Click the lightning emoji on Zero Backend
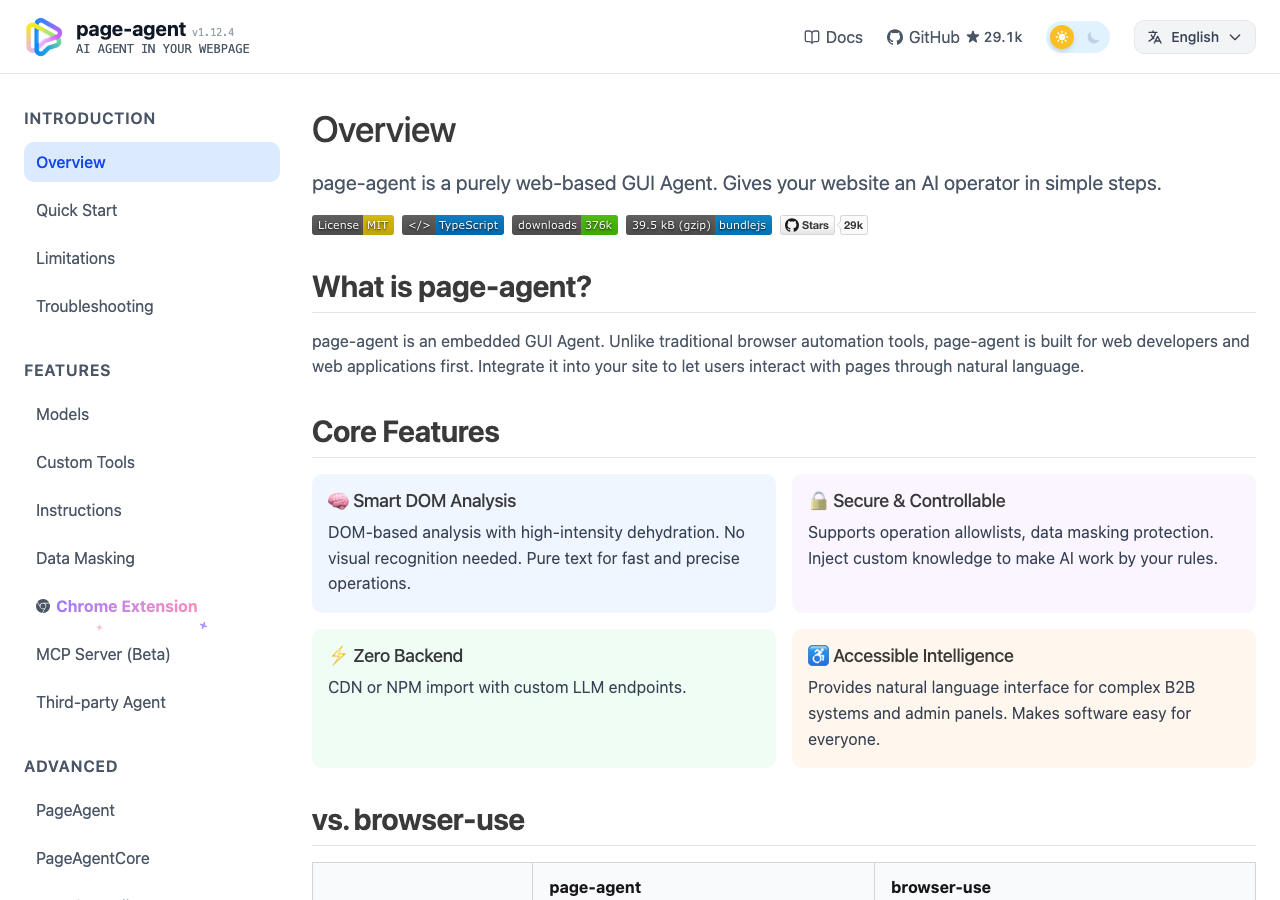Viewport: 1280px width, 900px height. tap(338, 656)
